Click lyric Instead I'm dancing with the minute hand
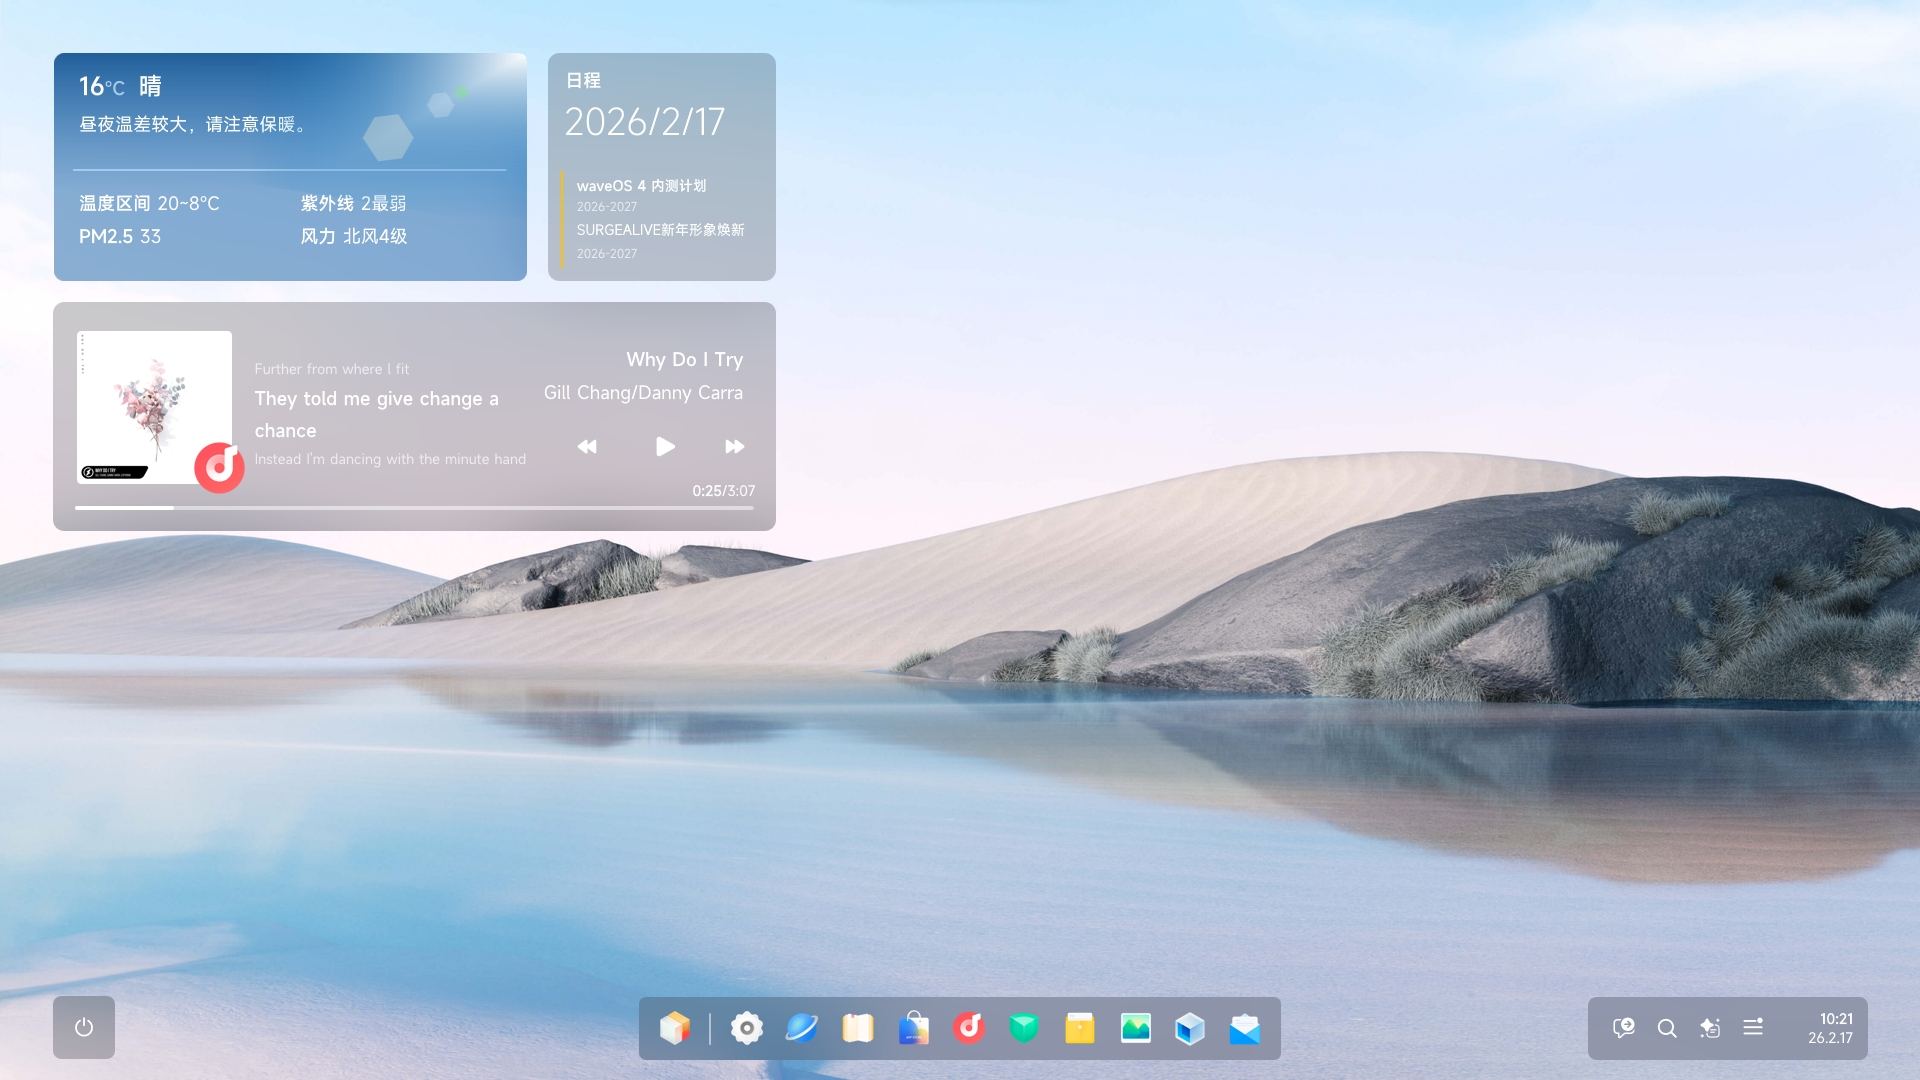Screen dimensions: 1920x1080 pos(390,459)
